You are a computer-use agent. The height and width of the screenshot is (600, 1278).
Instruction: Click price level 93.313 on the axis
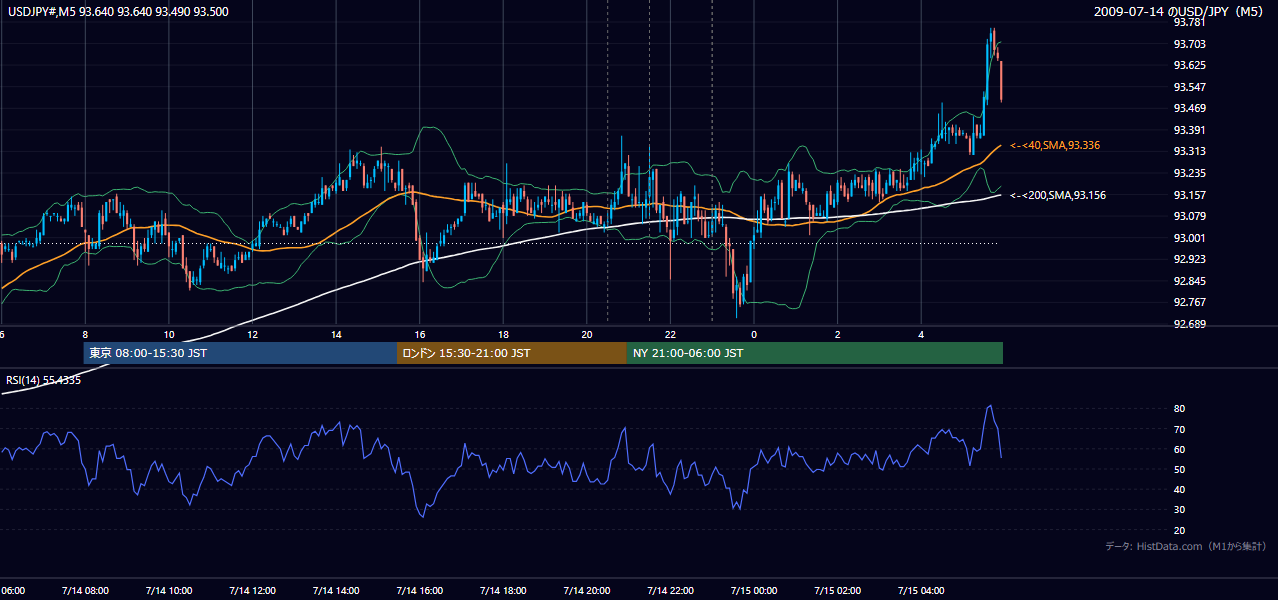pos(1189,151)
